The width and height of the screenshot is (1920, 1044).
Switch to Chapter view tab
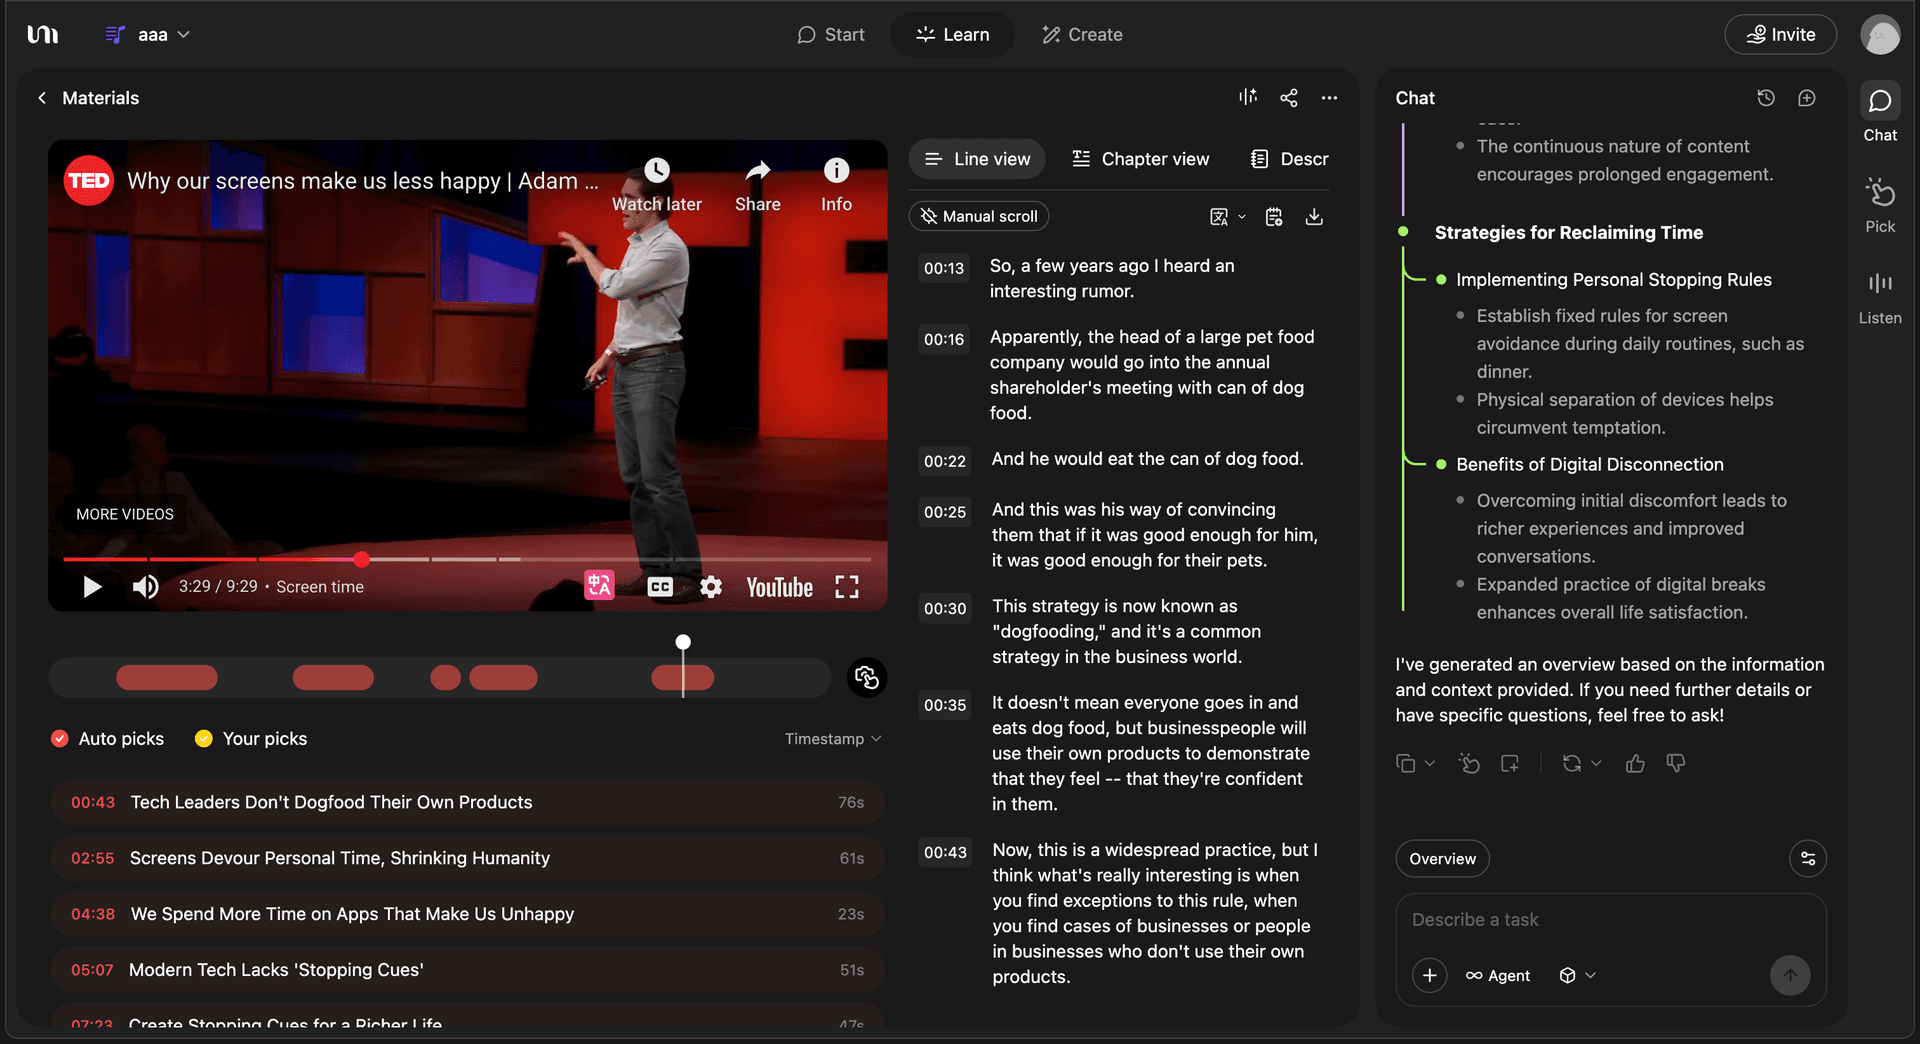pos(1140,159)
